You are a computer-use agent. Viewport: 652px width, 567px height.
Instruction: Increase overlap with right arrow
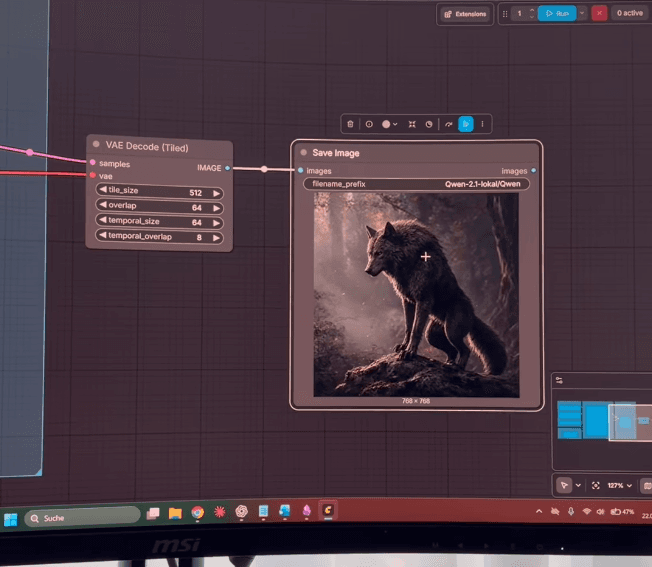[216, 208]
